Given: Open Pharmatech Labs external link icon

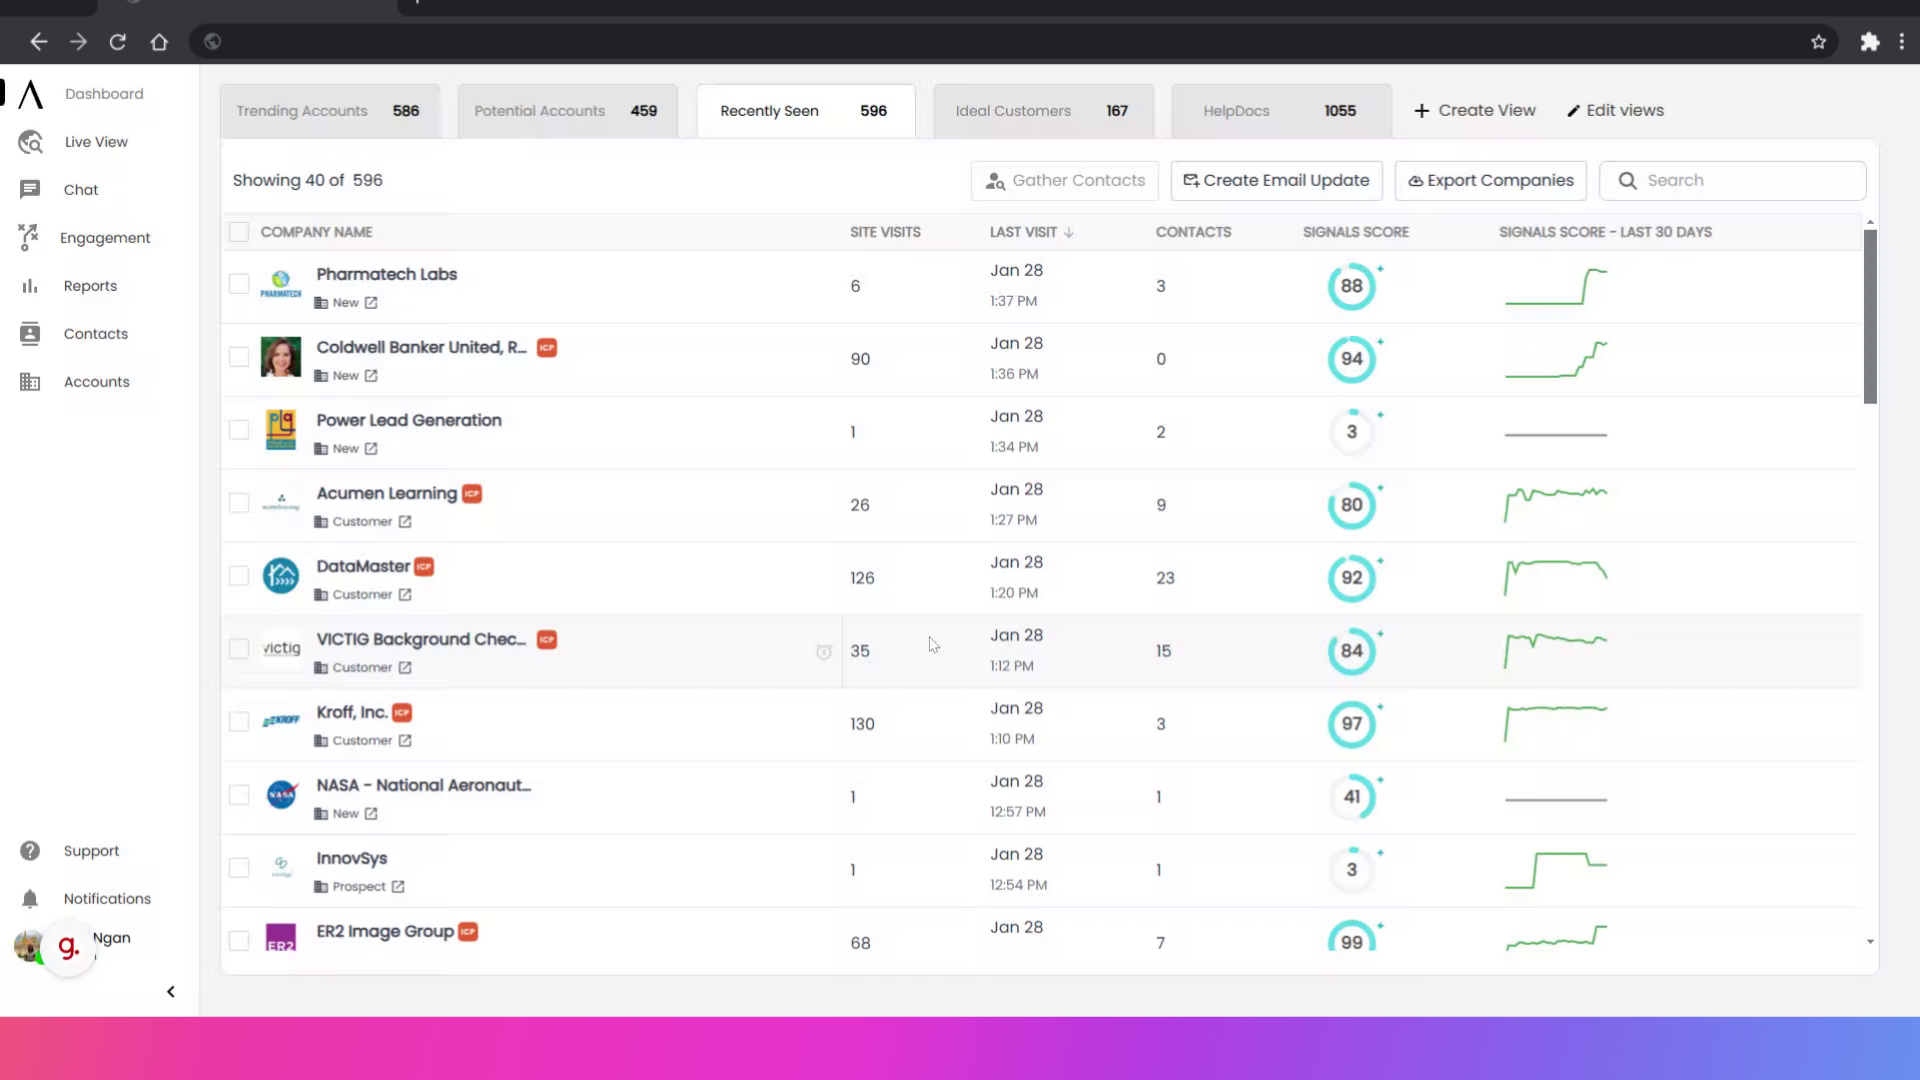Looking at the screenshot, I should point(371,303).
